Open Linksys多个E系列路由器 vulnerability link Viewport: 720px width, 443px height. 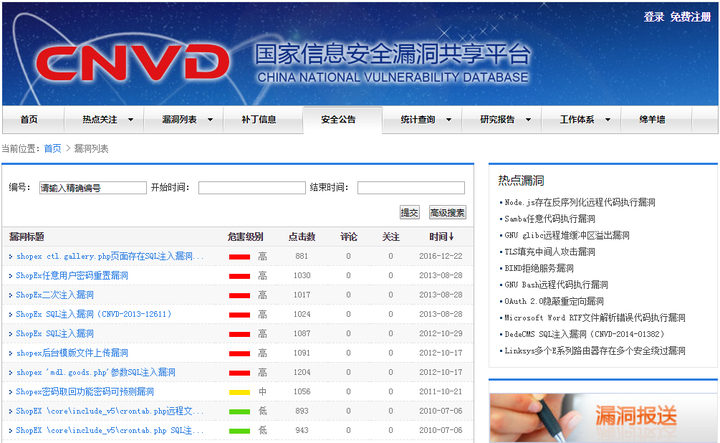click(595, 351)
